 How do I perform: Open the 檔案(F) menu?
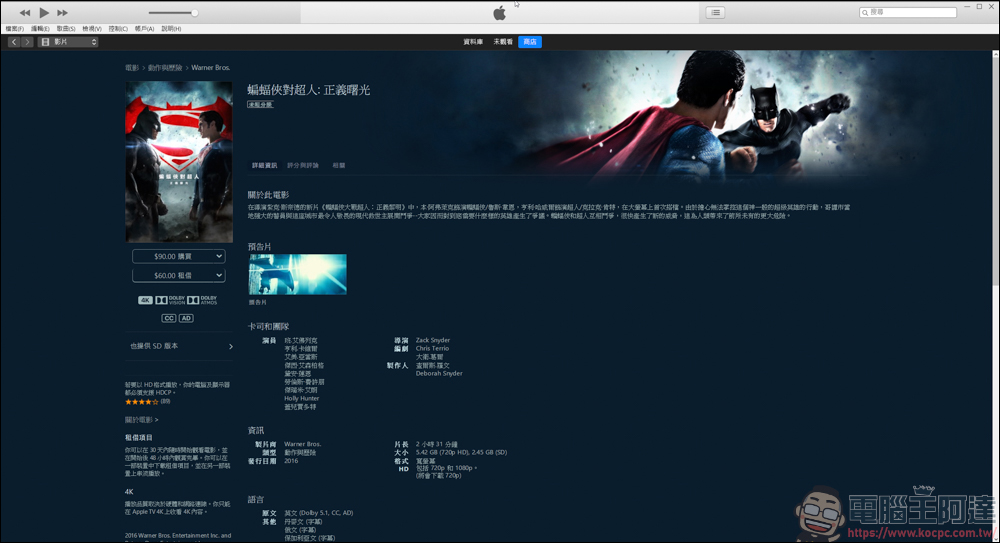point(14,29)
